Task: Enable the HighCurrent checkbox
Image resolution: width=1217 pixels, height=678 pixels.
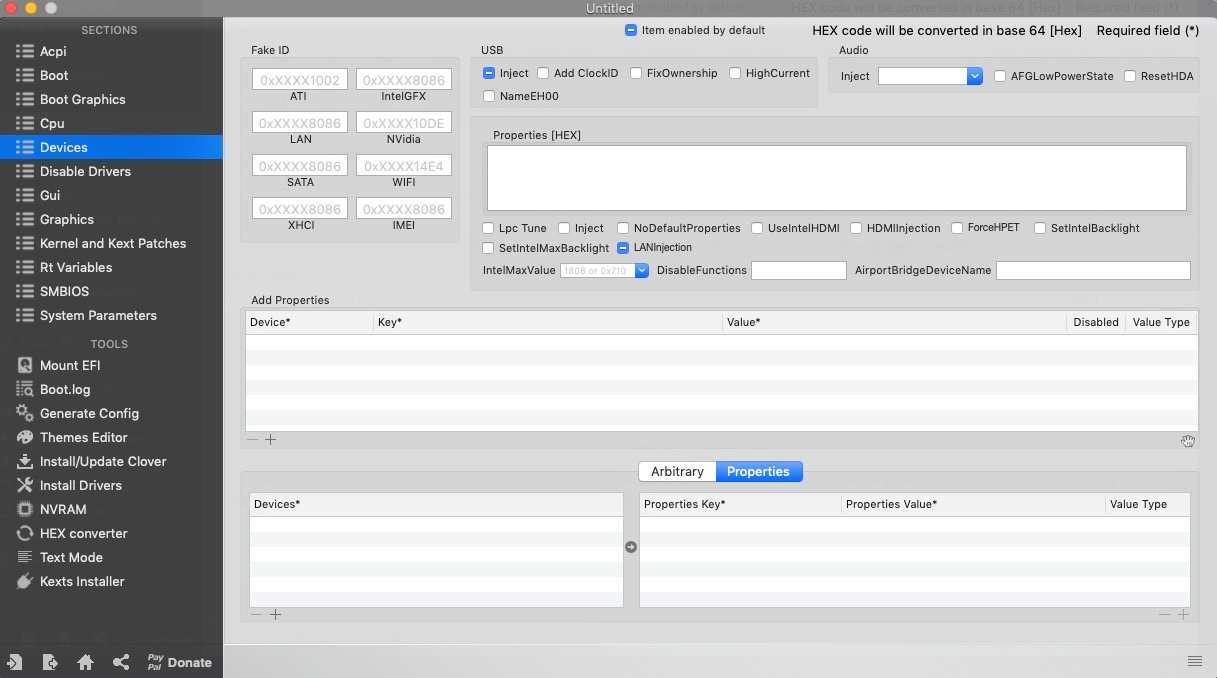Action: click(735, 73)
